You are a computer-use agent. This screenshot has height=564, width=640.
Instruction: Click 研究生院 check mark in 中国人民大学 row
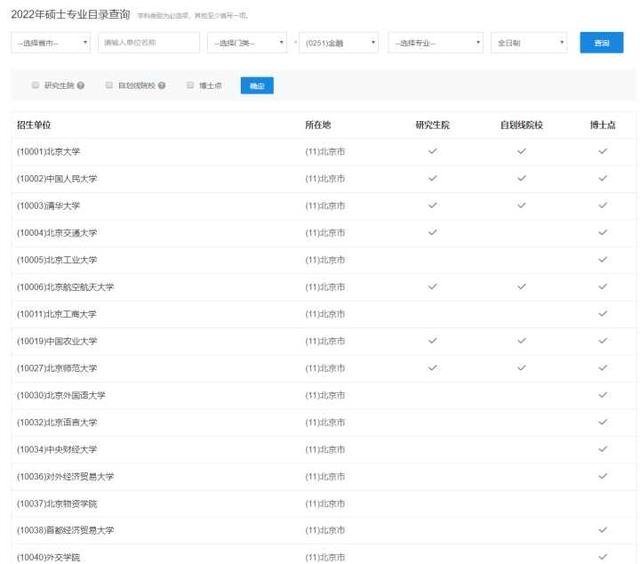click(432, 178)
